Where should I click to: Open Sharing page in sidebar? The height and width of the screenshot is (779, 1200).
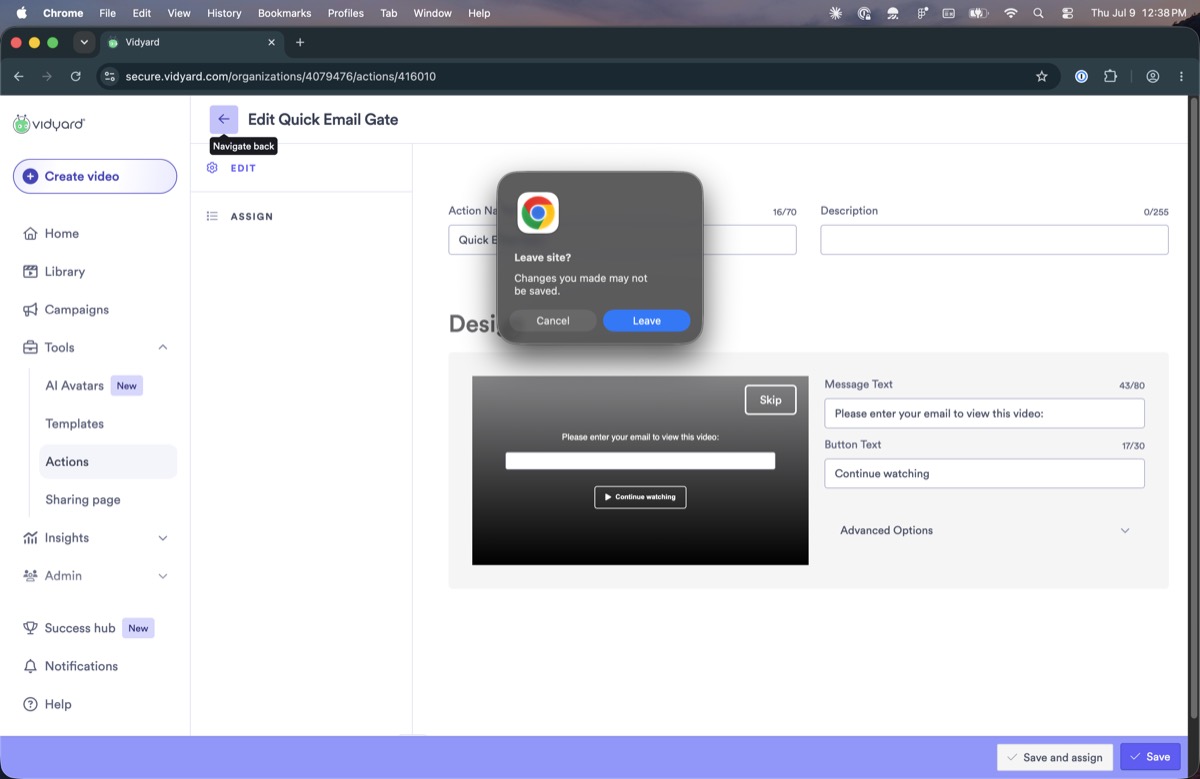82,499
